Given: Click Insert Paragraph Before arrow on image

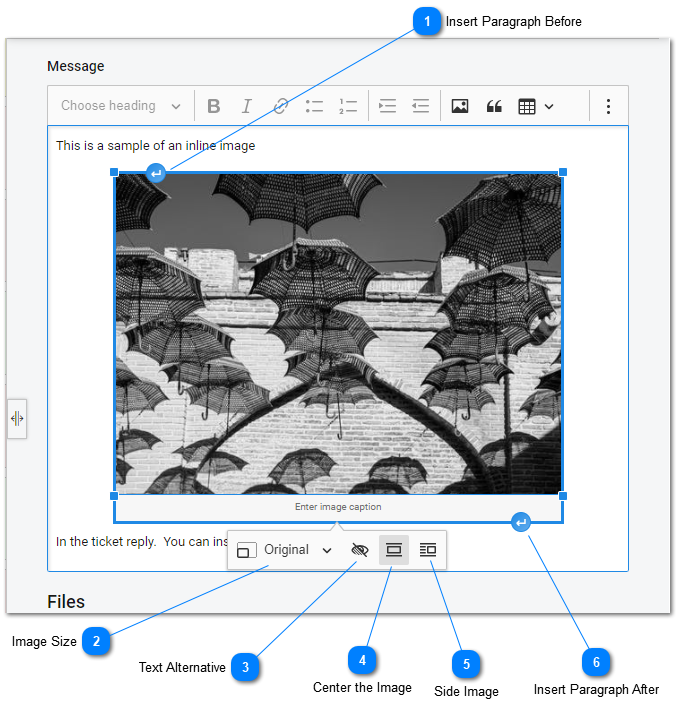Looking at the screenshot, I should click(156, 173).
